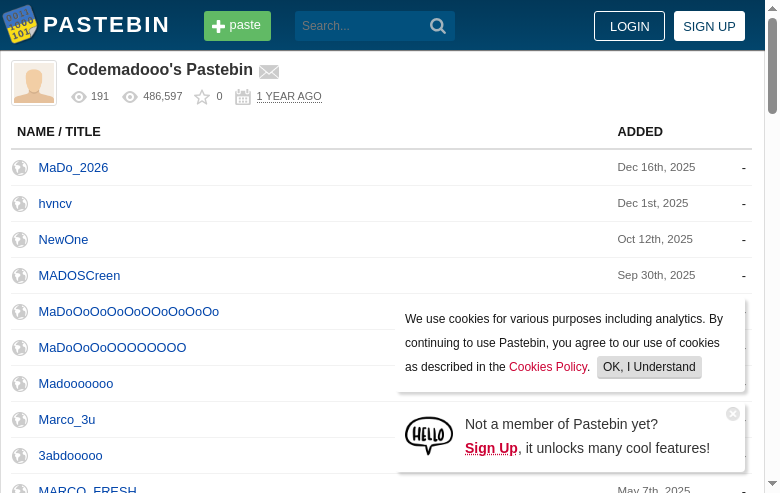Open the NewOne paste
780x493 pixels.
63,240
